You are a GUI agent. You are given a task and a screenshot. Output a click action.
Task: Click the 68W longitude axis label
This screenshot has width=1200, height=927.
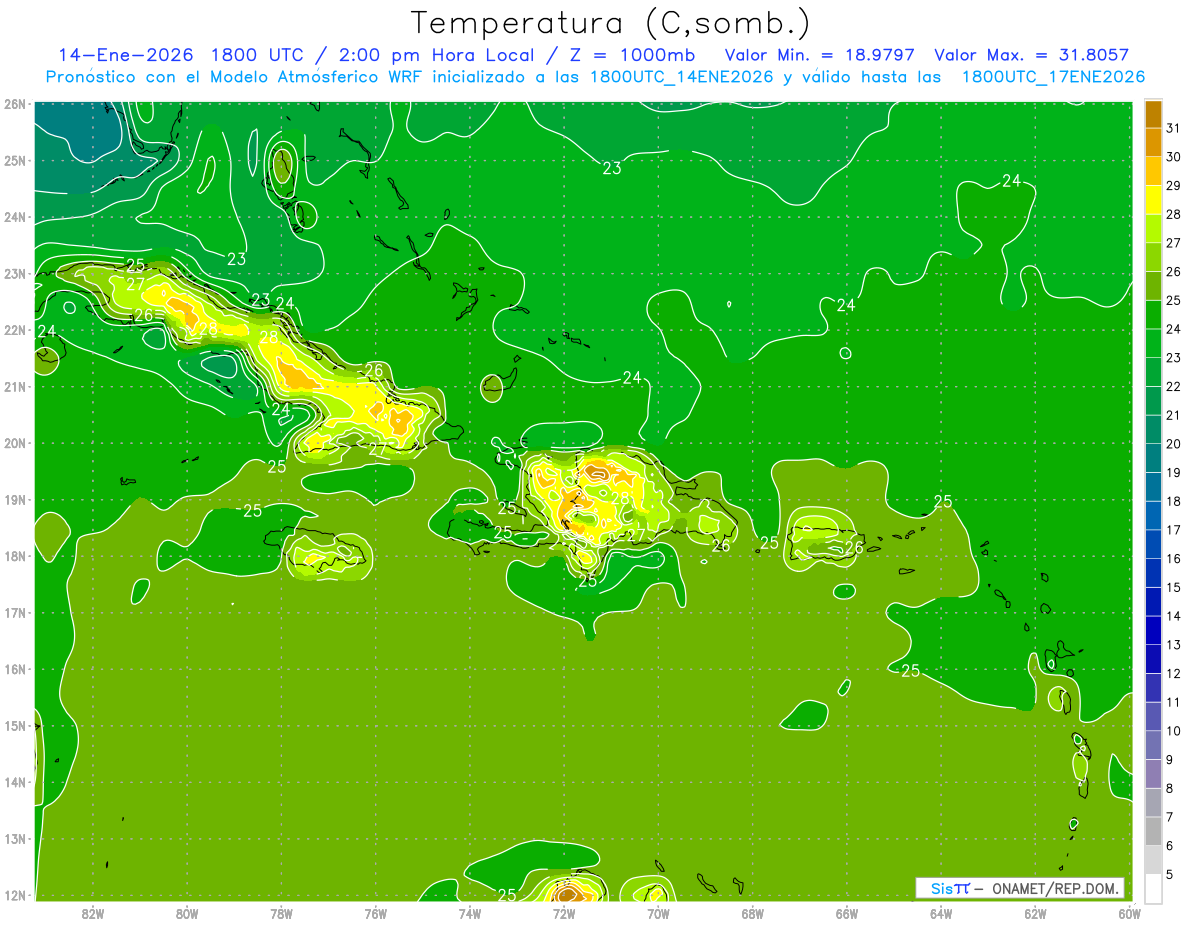pyautogui.click(x=753, y=913)
